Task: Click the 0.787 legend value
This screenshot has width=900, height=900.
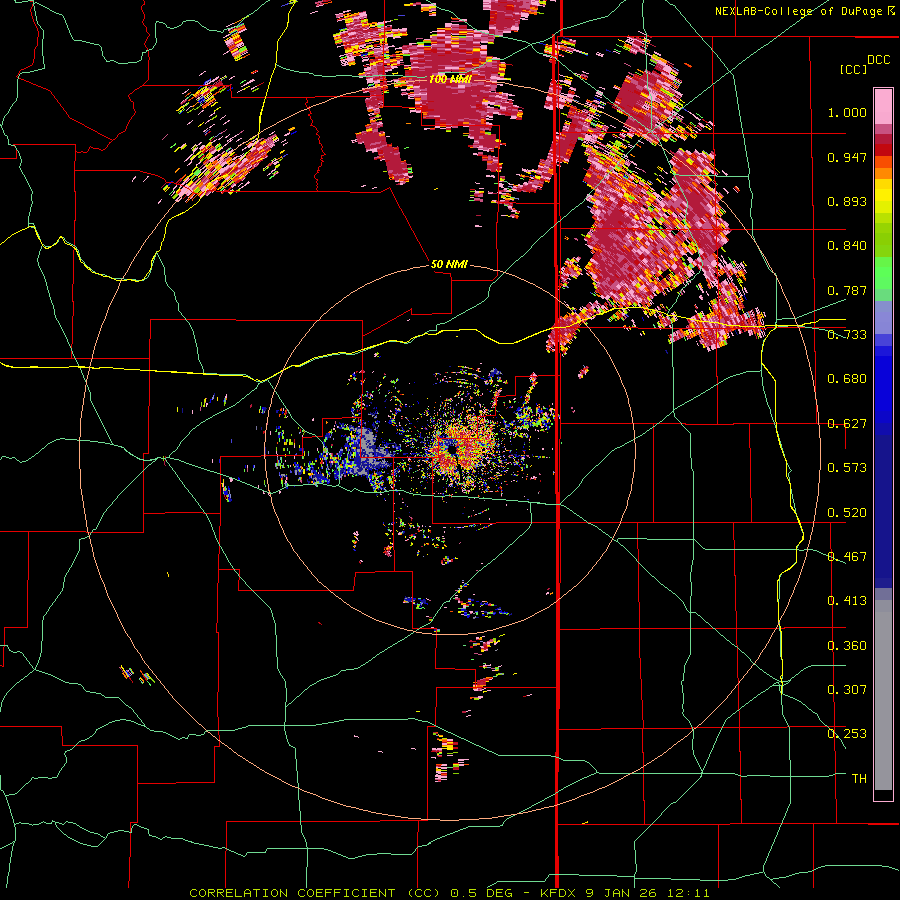Action: (847, 290)
